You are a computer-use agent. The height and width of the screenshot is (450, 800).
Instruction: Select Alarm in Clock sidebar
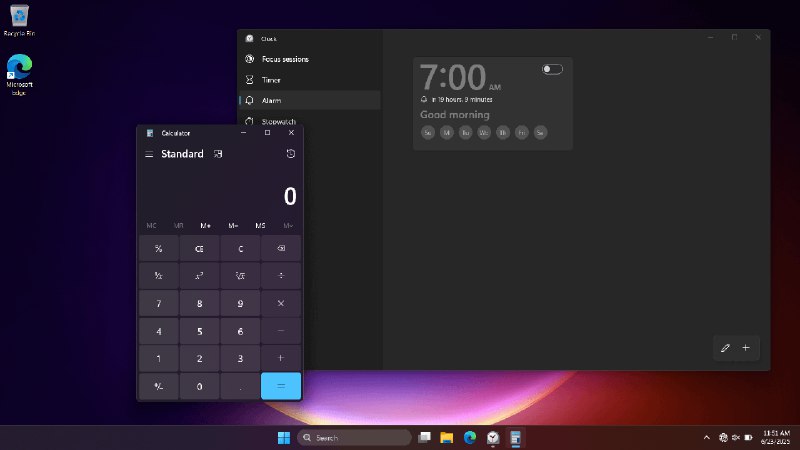coord(310,101)
